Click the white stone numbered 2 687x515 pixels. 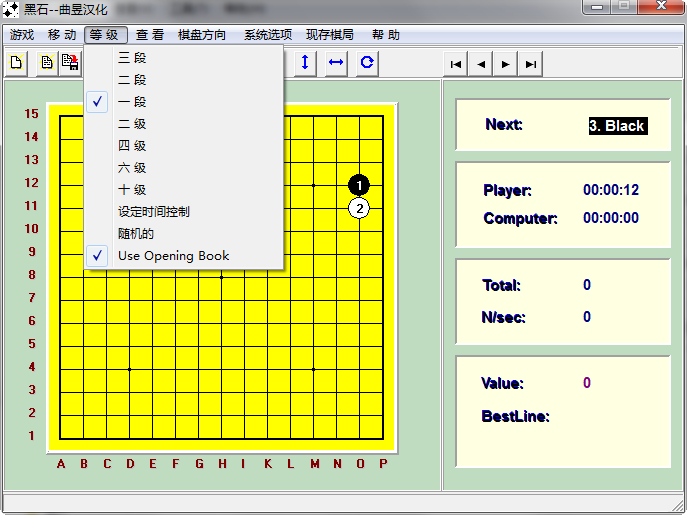tap(359, 208)
